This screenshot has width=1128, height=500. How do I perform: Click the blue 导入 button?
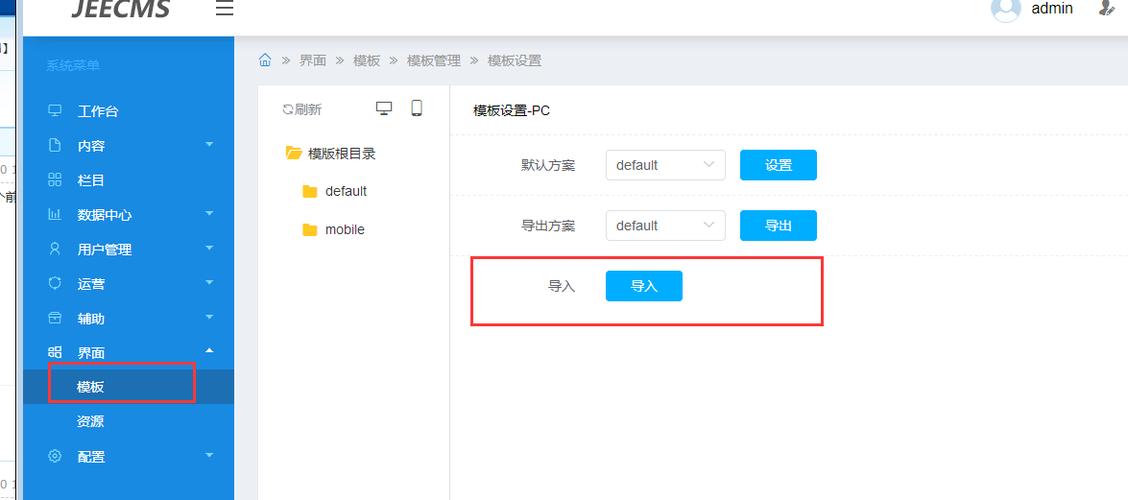click(x=644, y=286)
